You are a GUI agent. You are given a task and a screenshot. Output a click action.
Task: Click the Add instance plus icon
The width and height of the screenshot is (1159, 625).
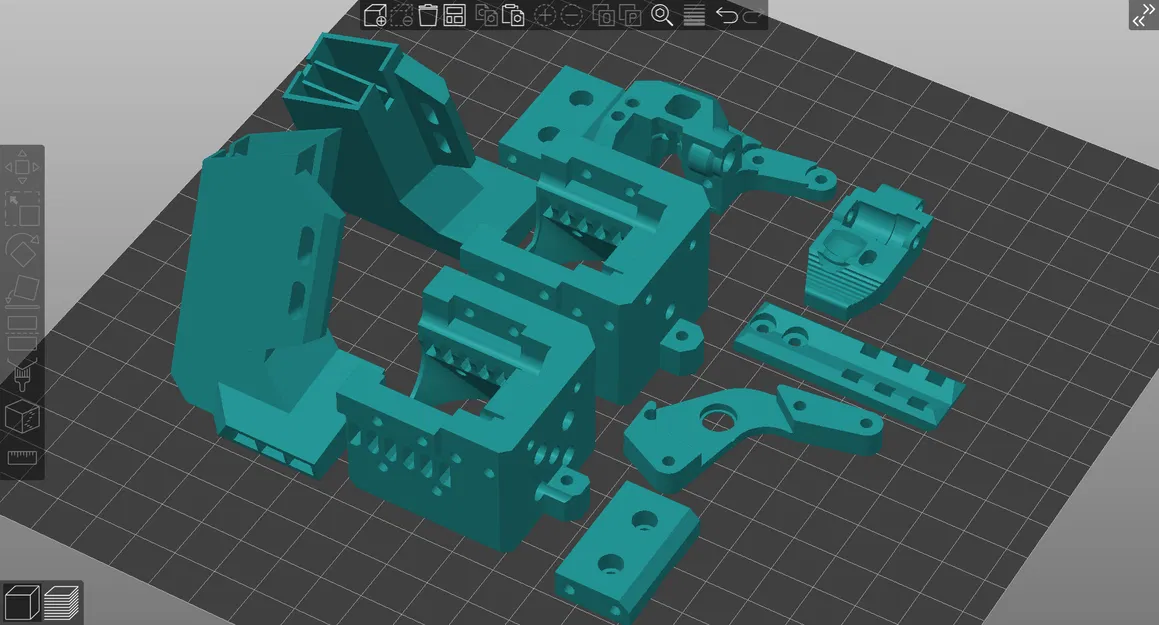(x=545, y=15)
